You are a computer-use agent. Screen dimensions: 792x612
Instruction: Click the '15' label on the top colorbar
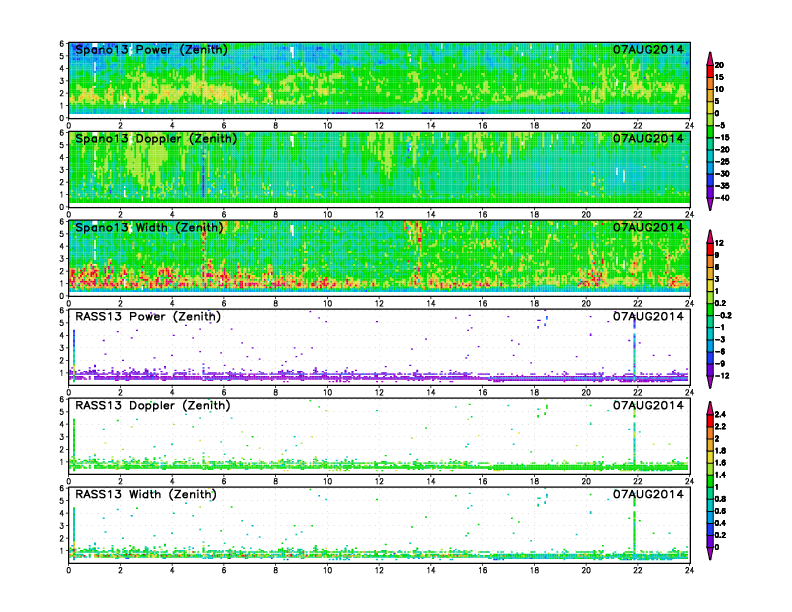click(719, 77)
